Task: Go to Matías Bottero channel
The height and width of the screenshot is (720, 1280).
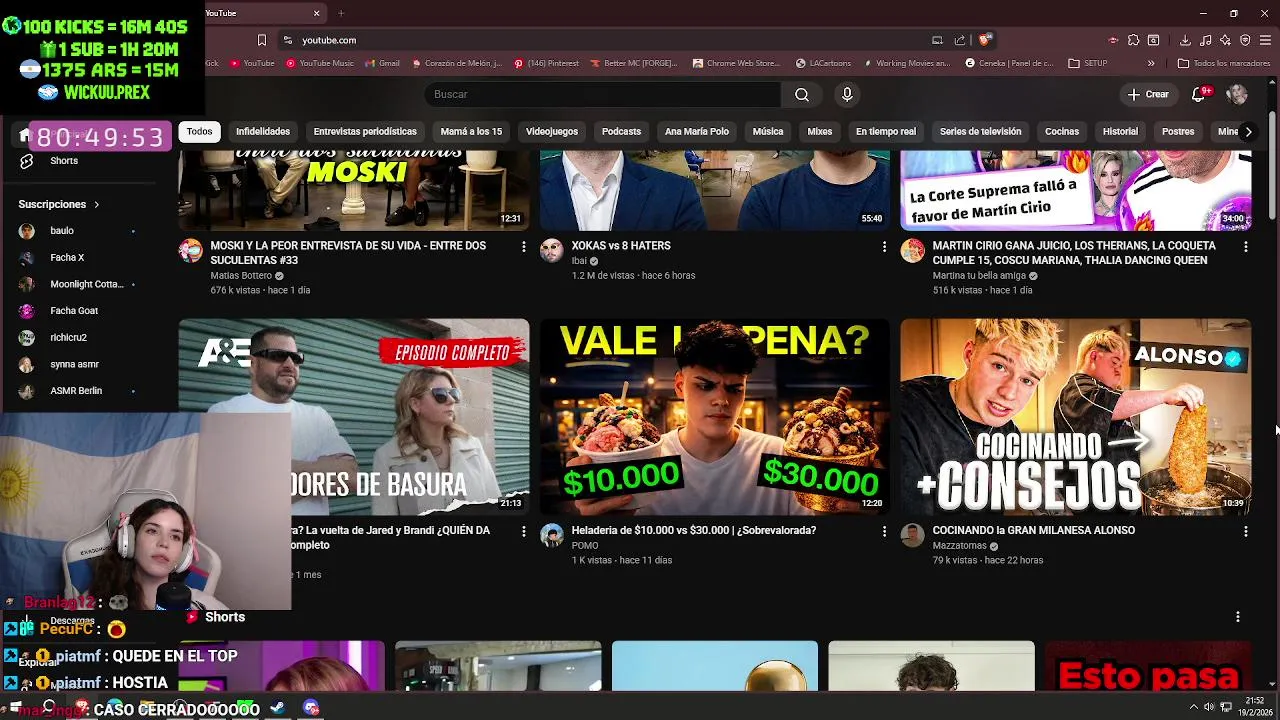Action: click(241, 275)
